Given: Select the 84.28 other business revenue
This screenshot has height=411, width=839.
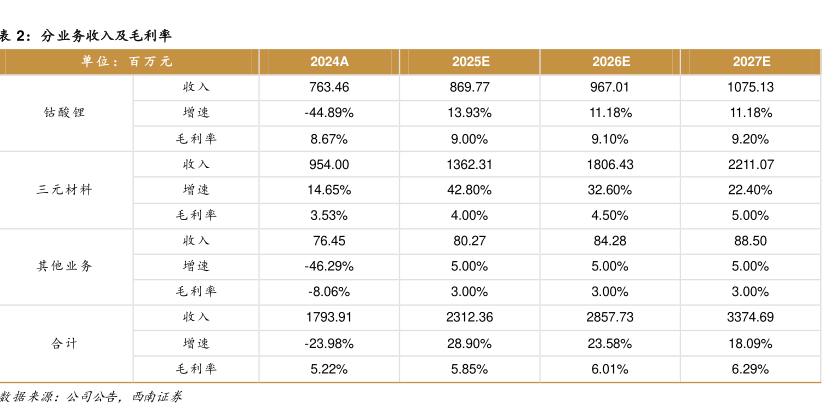Looking at the screenshot, I should (x=610, y=240).
